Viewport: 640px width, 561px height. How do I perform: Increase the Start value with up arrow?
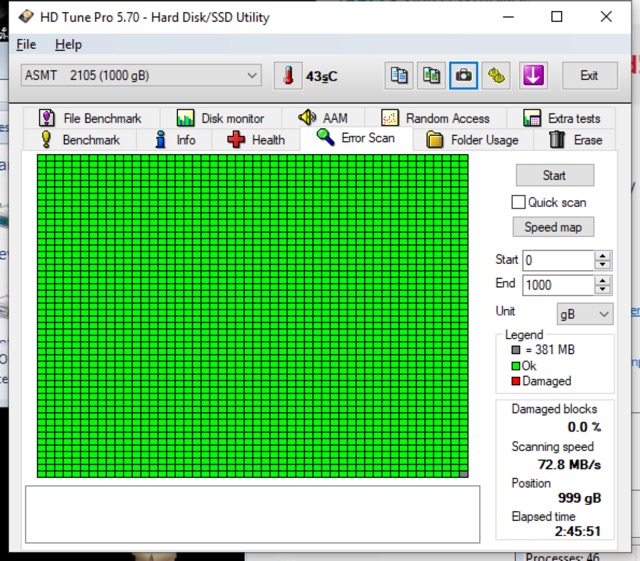pyautogui.click(x=603, y=255)
